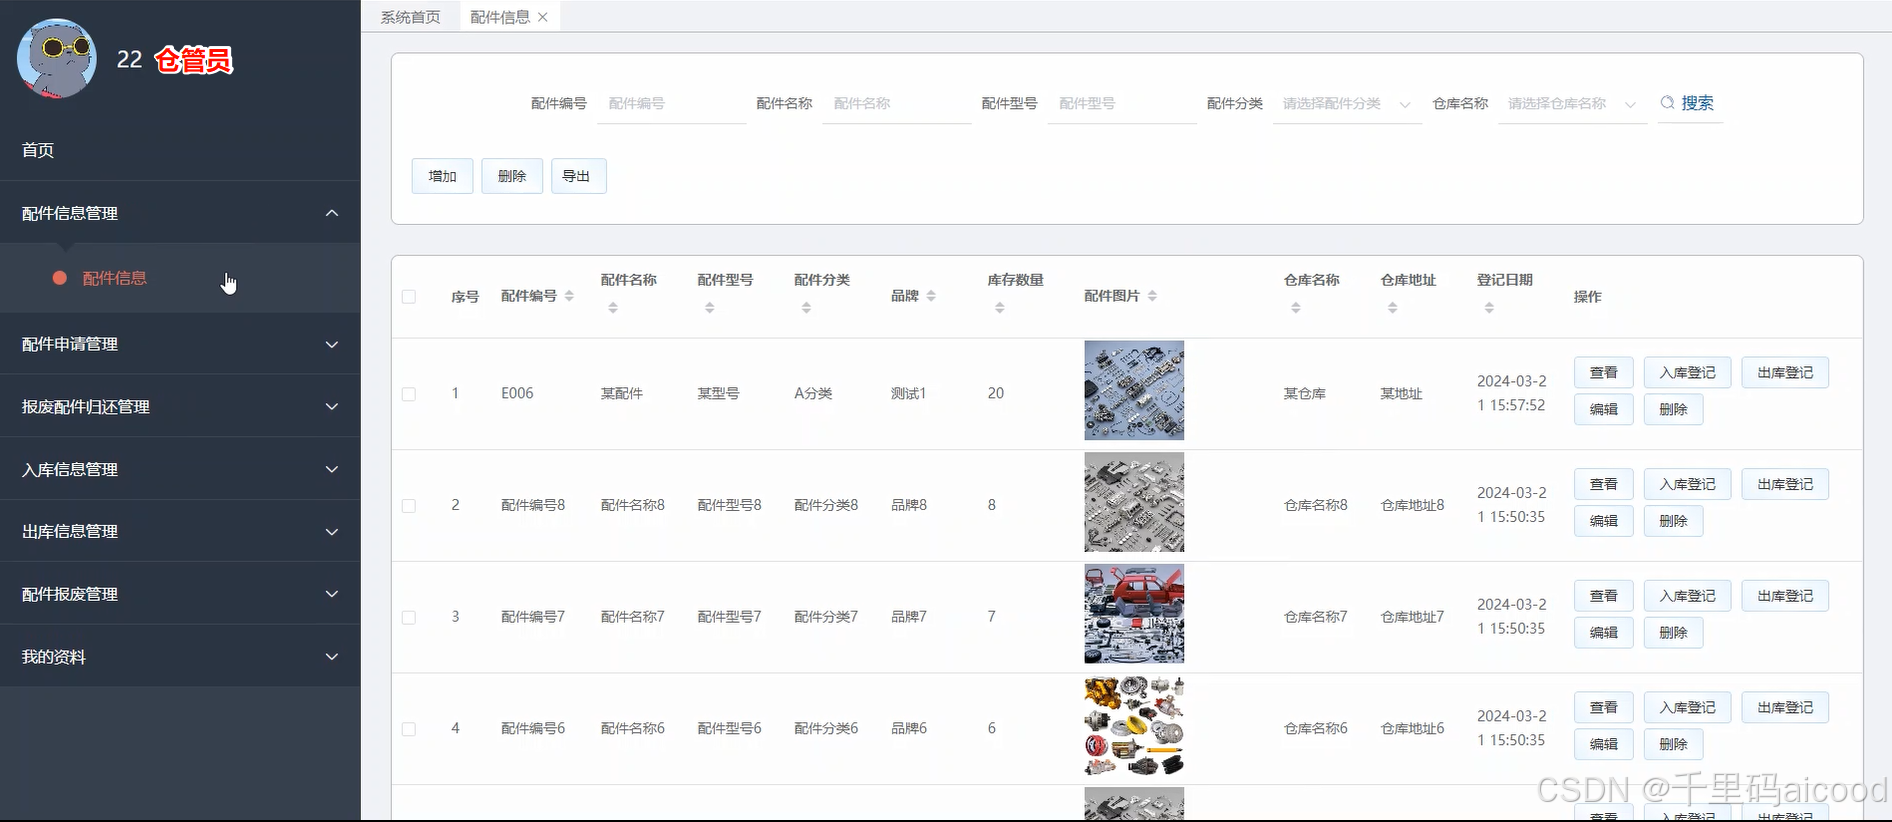Screen dimensions: 1892x822
Task: Click 查看 for row 配件编号6
Action: coord(1604,708)
